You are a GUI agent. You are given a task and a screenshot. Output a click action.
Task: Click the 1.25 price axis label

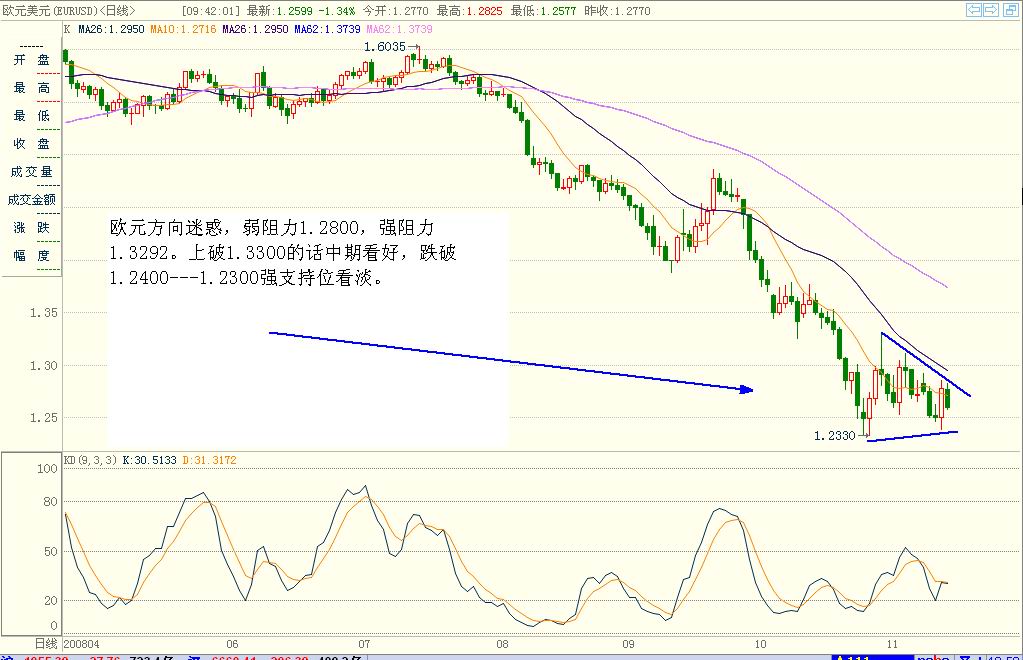pos(44,418)
